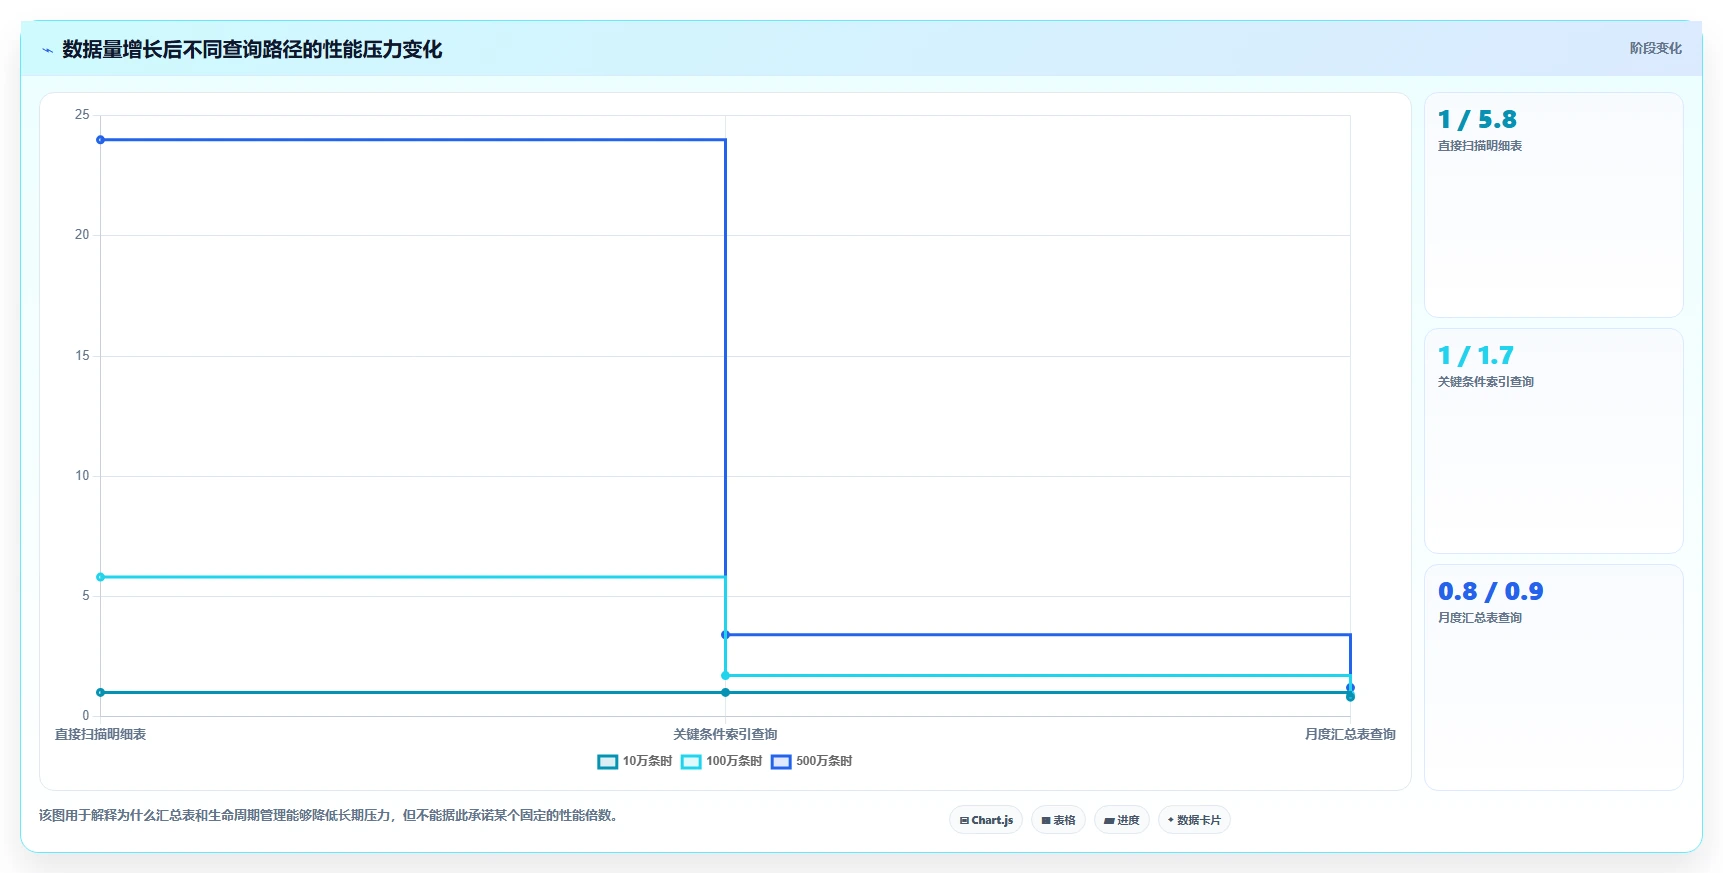This screenshot has width=1723, height=873.
Task: Open the 数据卡片 view
Action: (x=1194, y=820)
